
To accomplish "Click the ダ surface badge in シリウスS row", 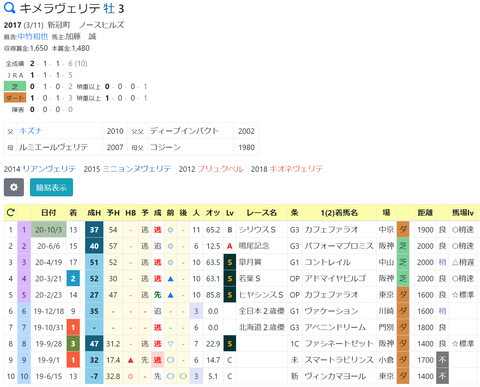I will point(403,230).
